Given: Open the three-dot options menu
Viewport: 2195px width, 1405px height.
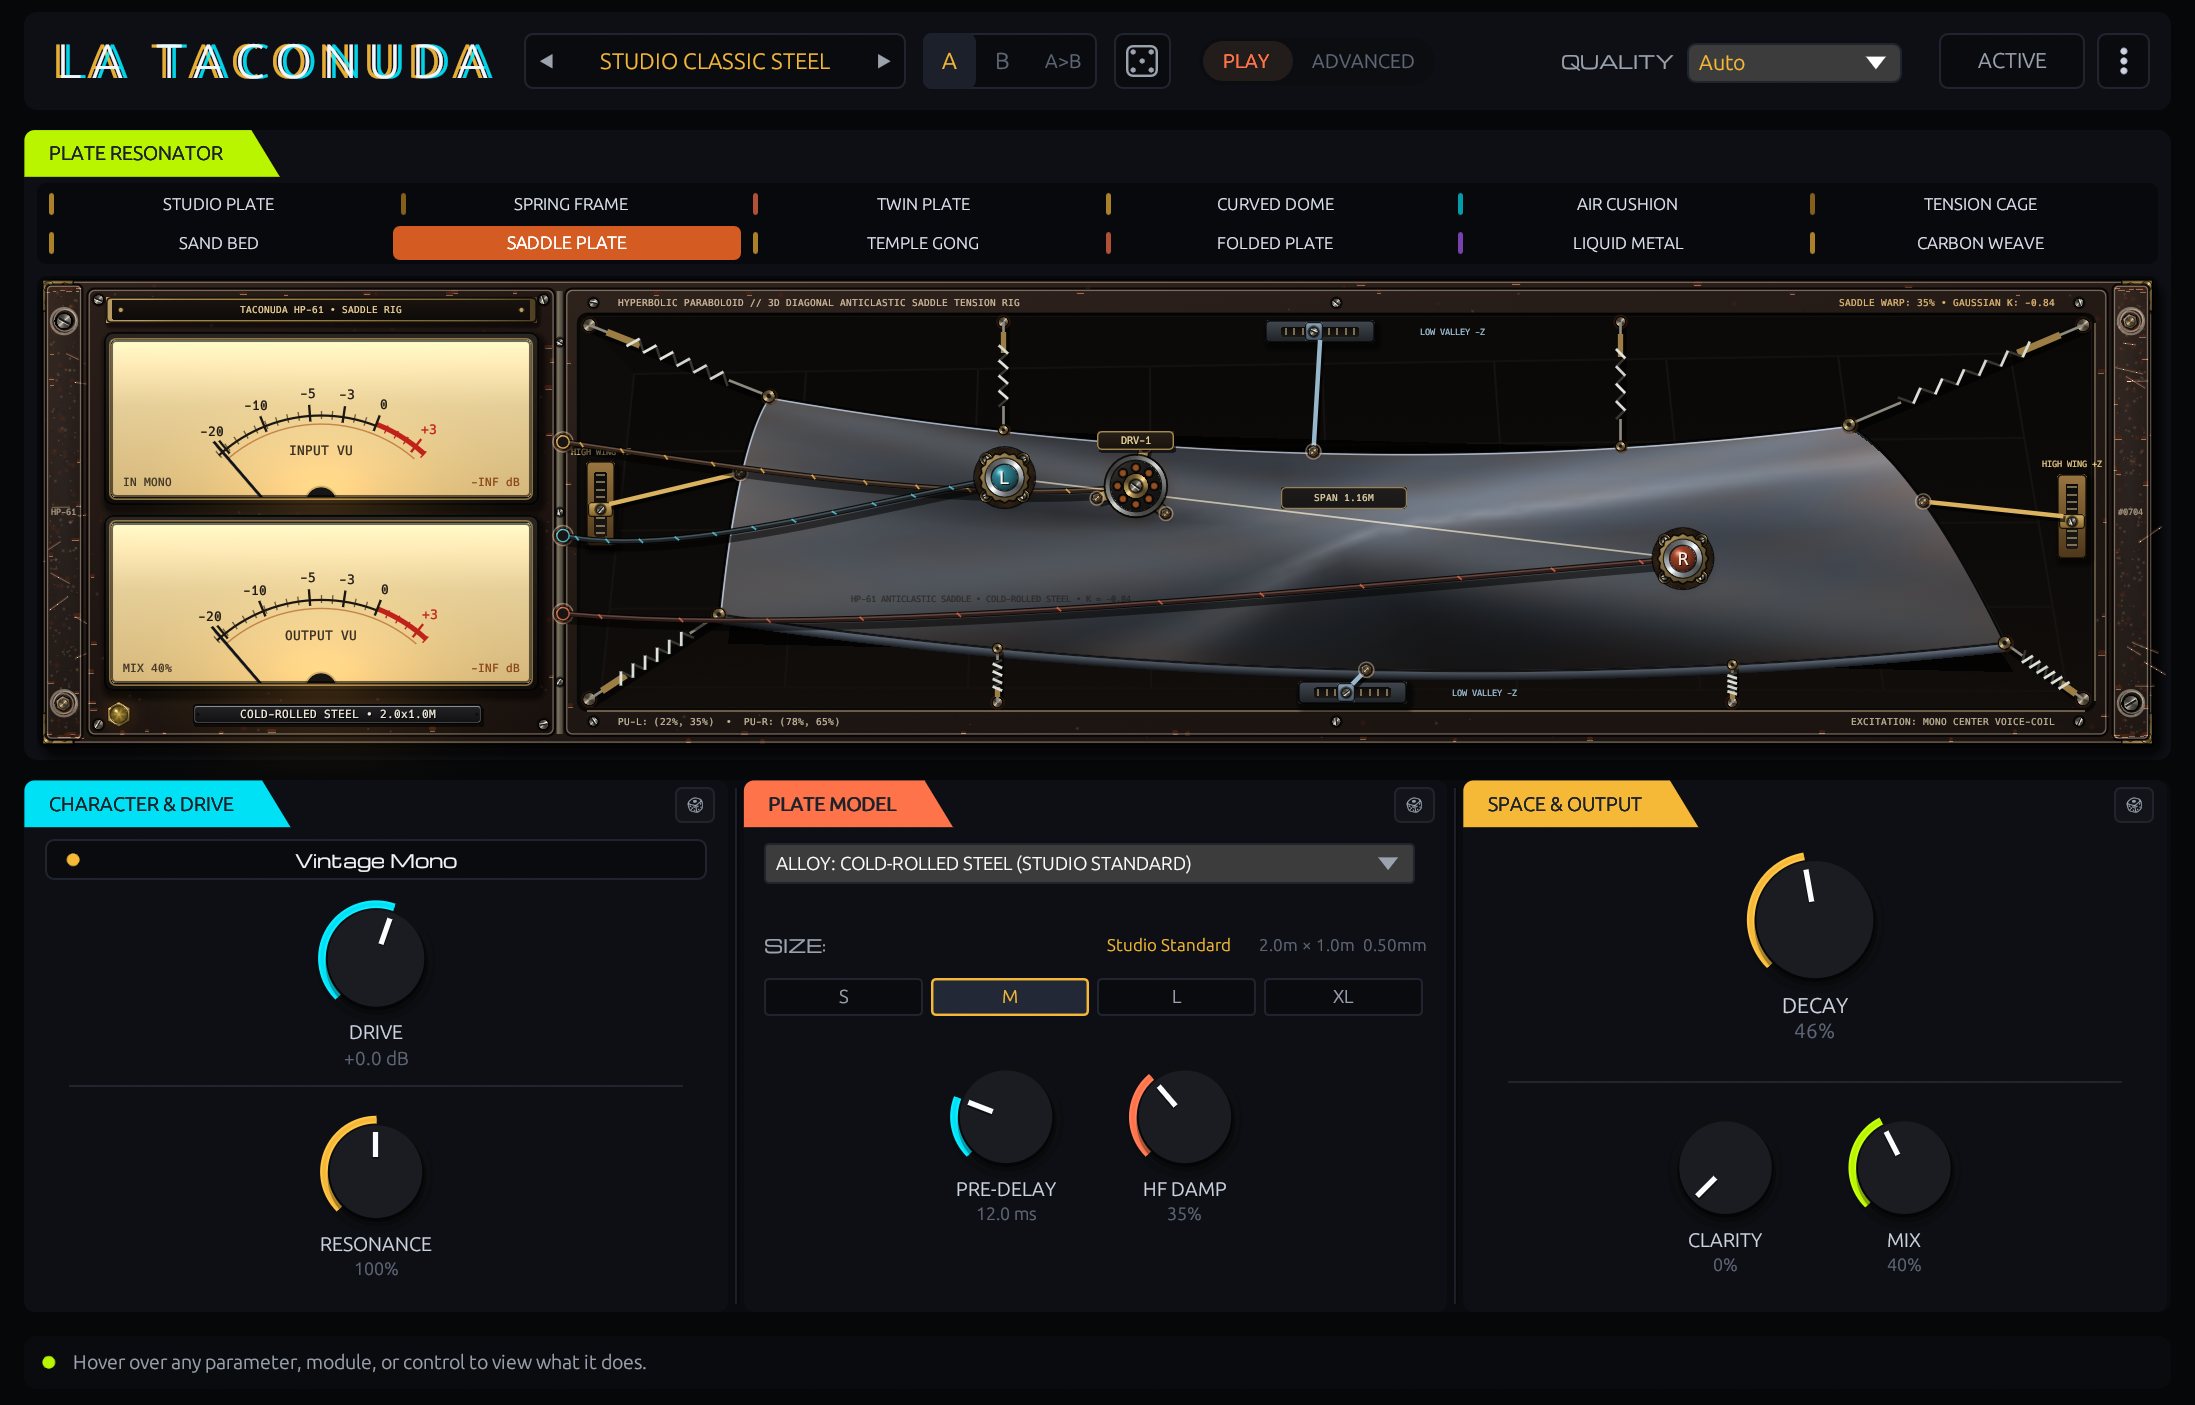Looking at the screenshot, I should [2123, 61].
